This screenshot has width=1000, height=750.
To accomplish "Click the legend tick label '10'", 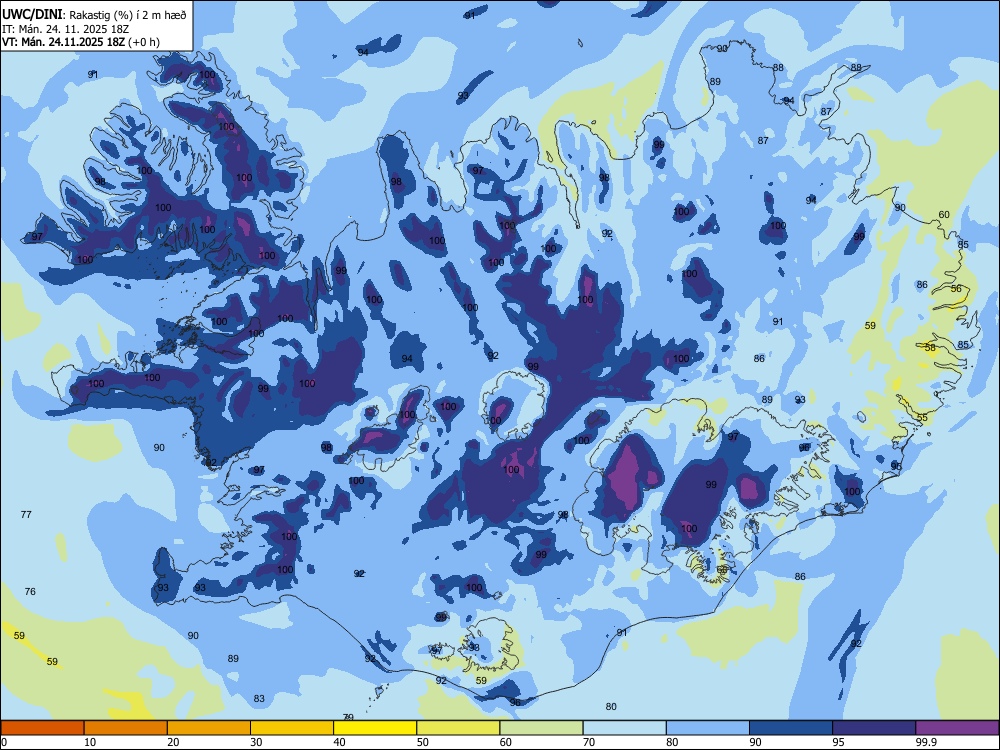I will pyautogui.click(x=90, y=742).
